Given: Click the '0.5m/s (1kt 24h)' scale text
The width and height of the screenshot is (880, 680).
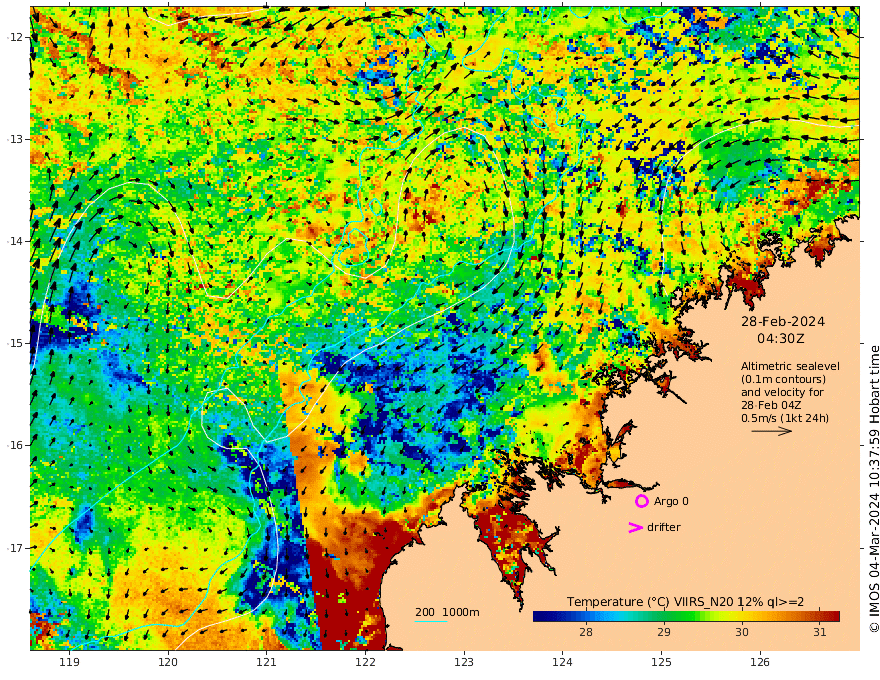Looking at the screenshot, I should (x=785, y=418).
